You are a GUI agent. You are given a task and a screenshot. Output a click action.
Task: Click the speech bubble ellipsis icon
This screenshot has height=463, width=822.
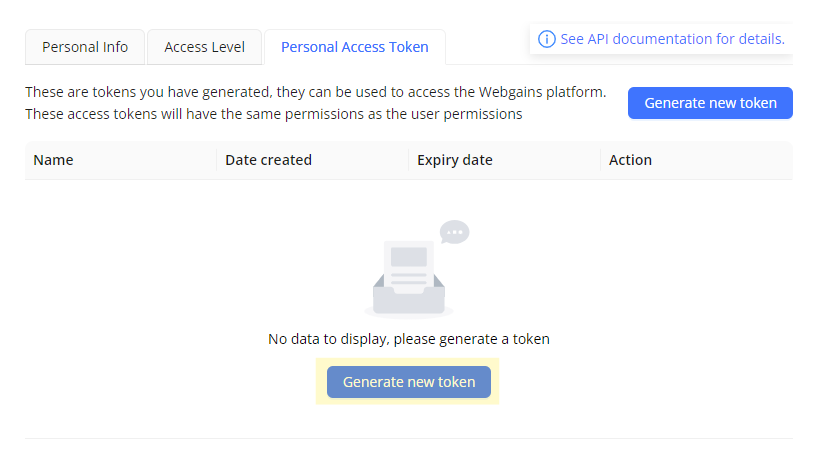point(455,232)
